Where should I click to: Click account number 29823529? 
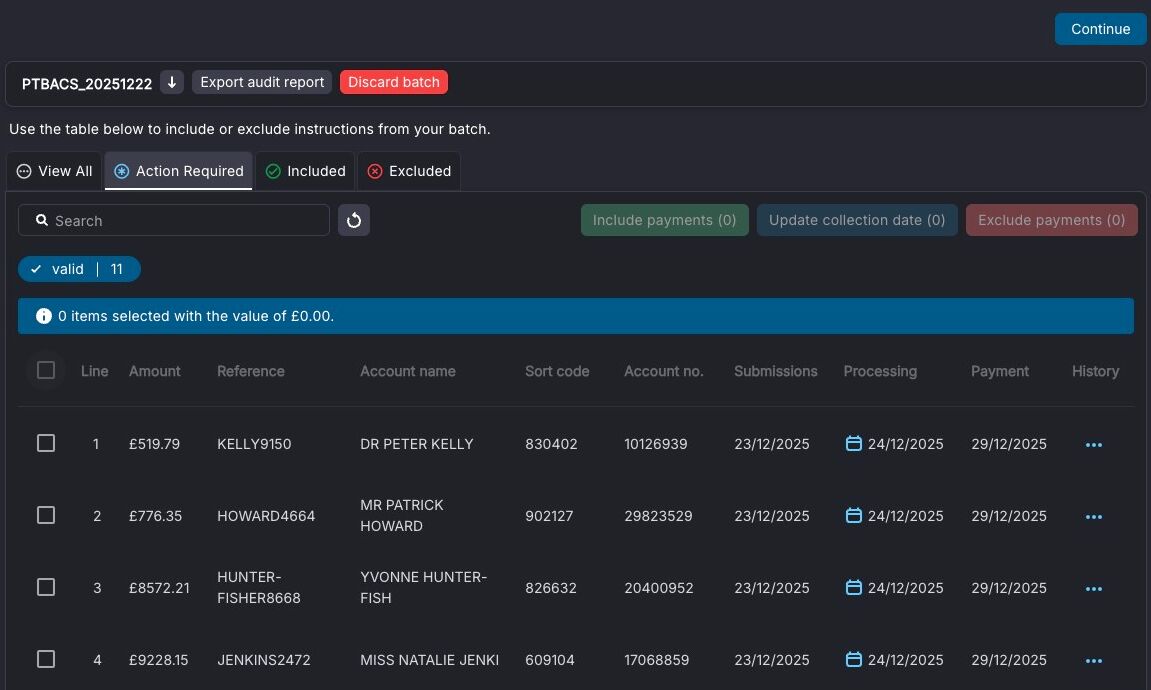pyautogui.click(x=658, y=516)
